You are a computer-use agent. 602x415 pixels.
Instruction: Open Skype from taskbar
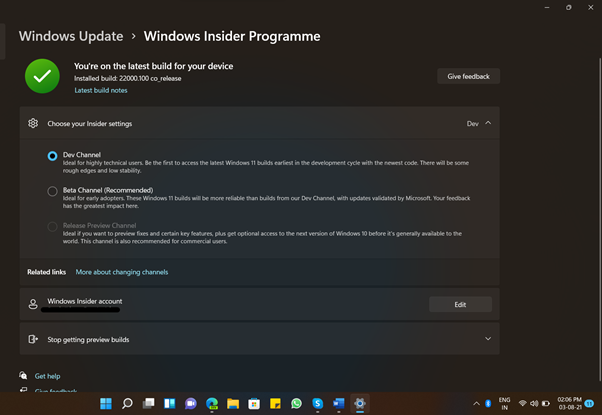318,403
